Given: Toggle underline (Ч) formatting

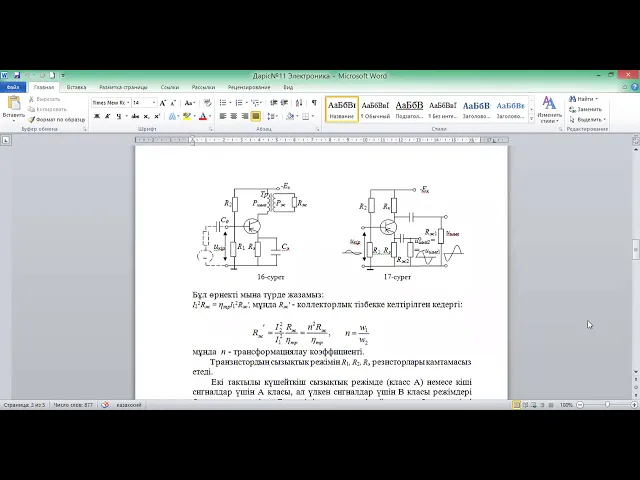Looking at the screenshot, I should click(118, 116).
